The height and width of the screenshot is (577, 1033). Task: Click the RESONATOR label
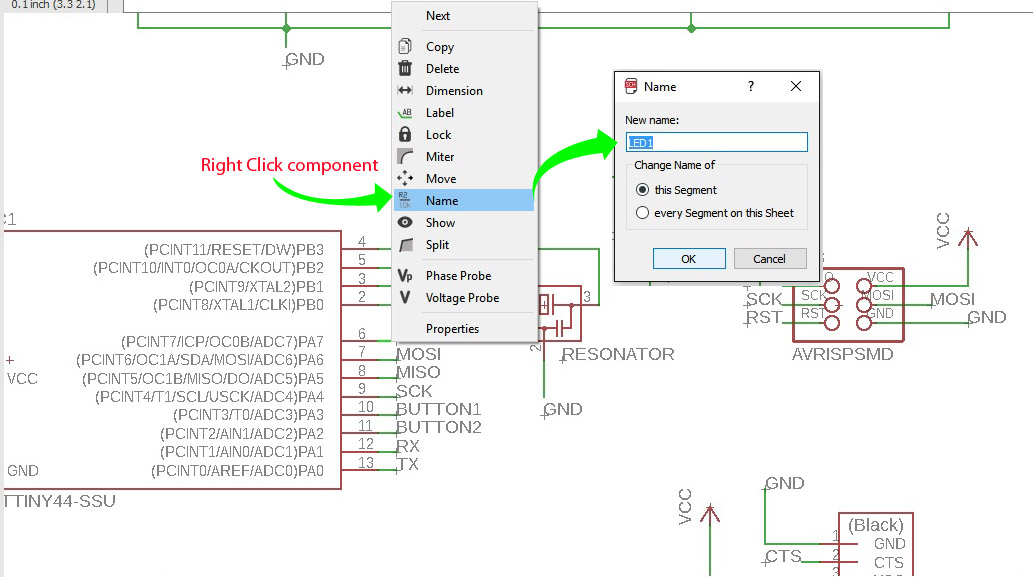click(618, 354)
